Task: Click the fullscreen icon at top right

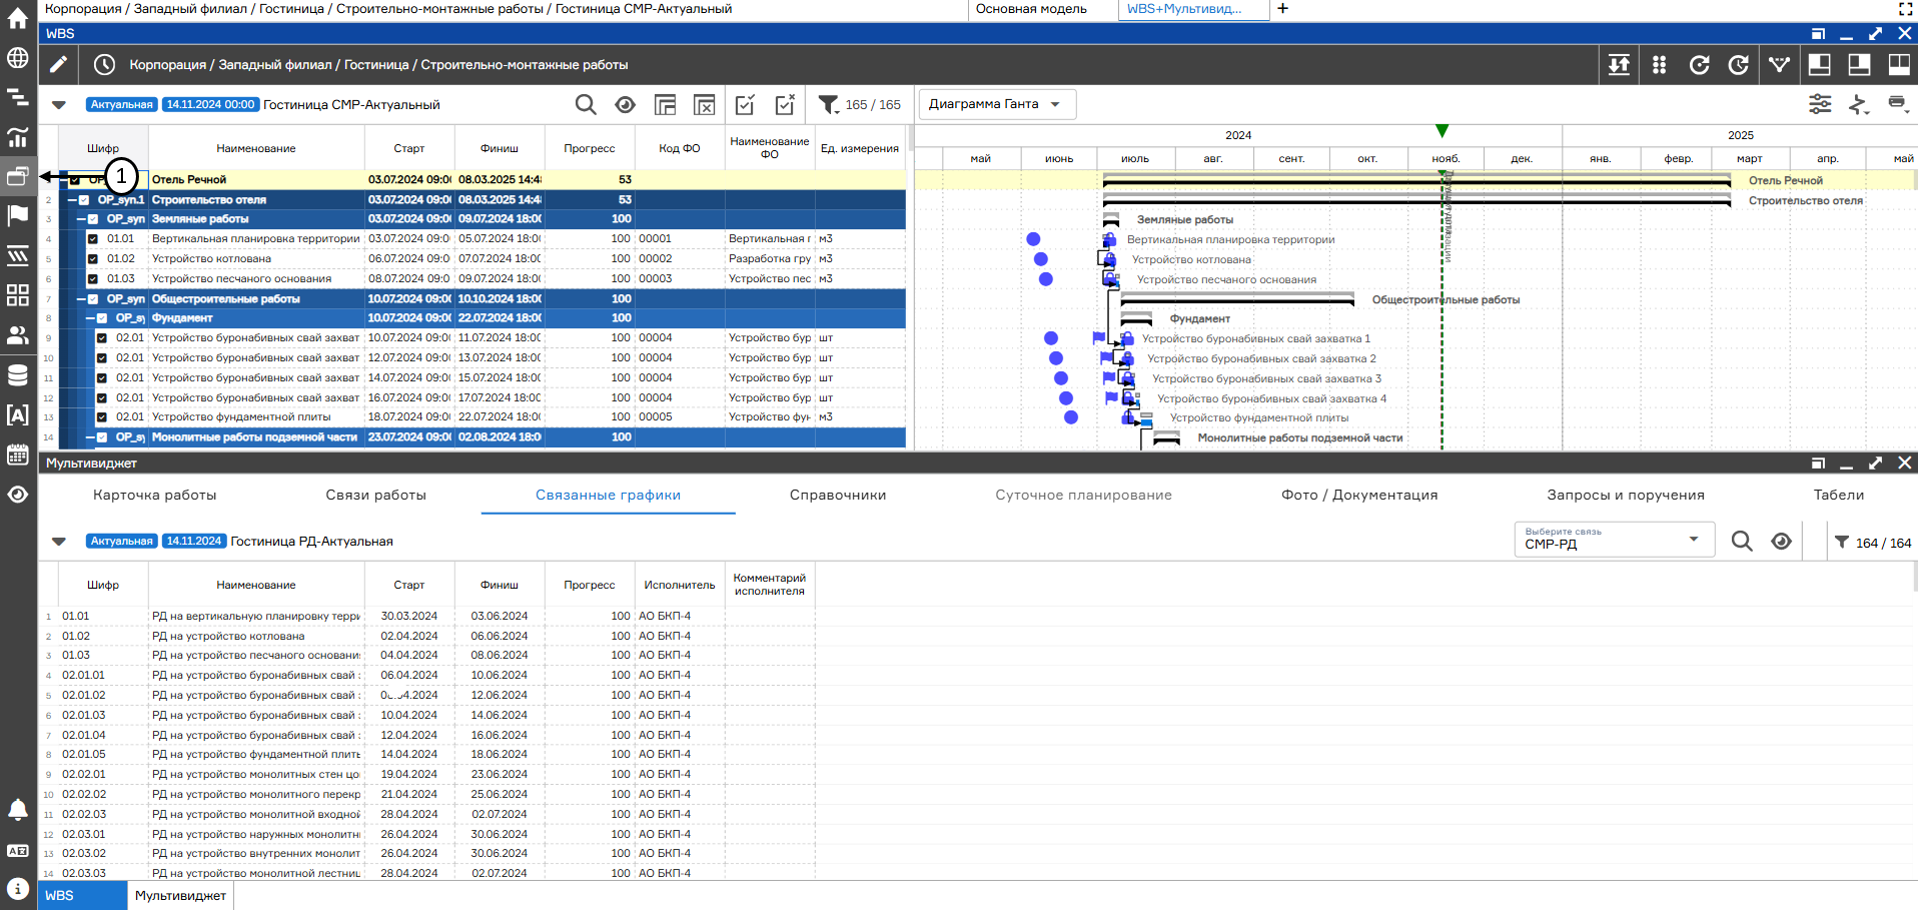Action: tap(1905, 9)
